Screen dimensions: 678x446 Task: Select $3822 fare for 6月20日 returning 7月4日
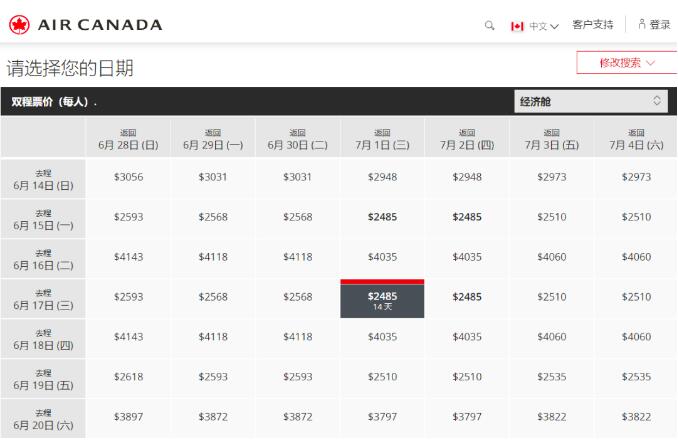636,417
